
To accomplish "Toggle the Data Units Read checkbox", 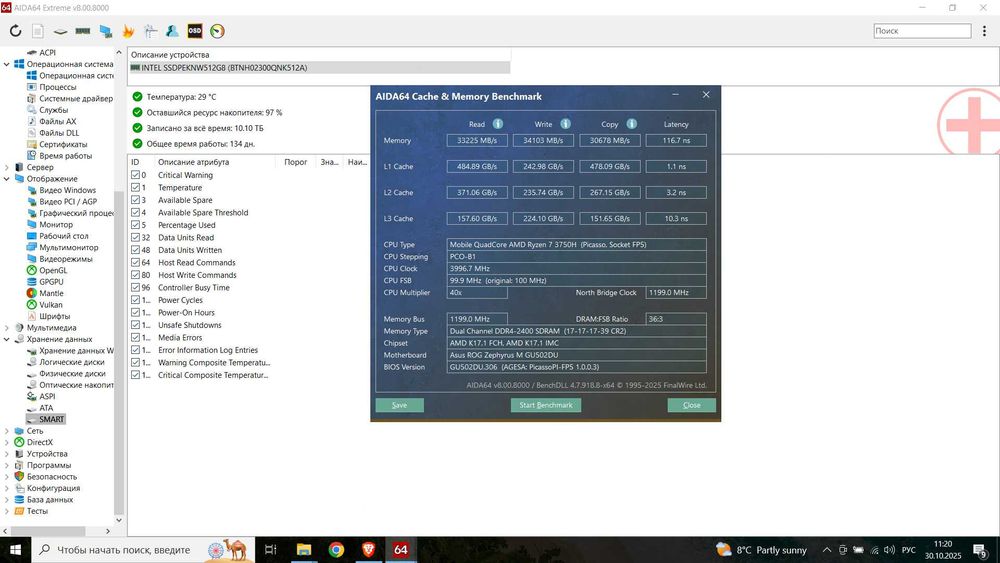I will pos(135,237).
